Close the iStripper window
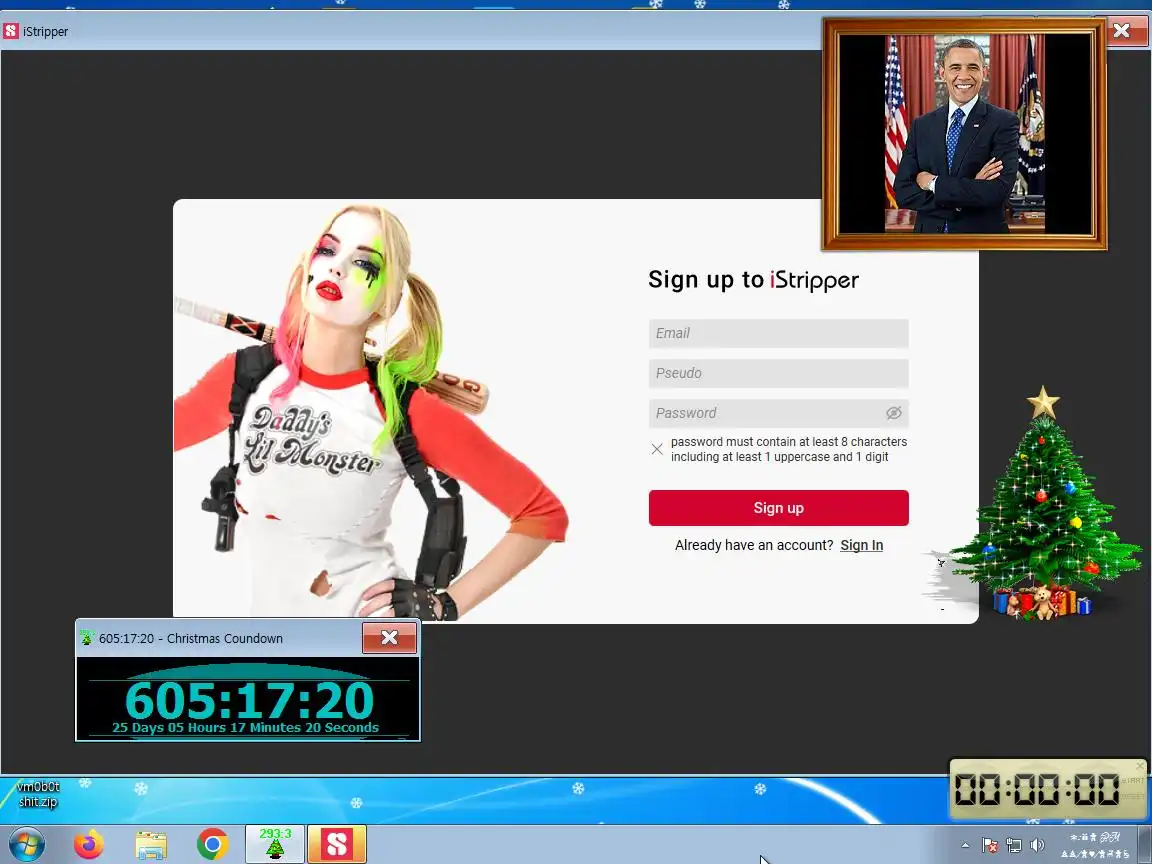 point(1121,31)
